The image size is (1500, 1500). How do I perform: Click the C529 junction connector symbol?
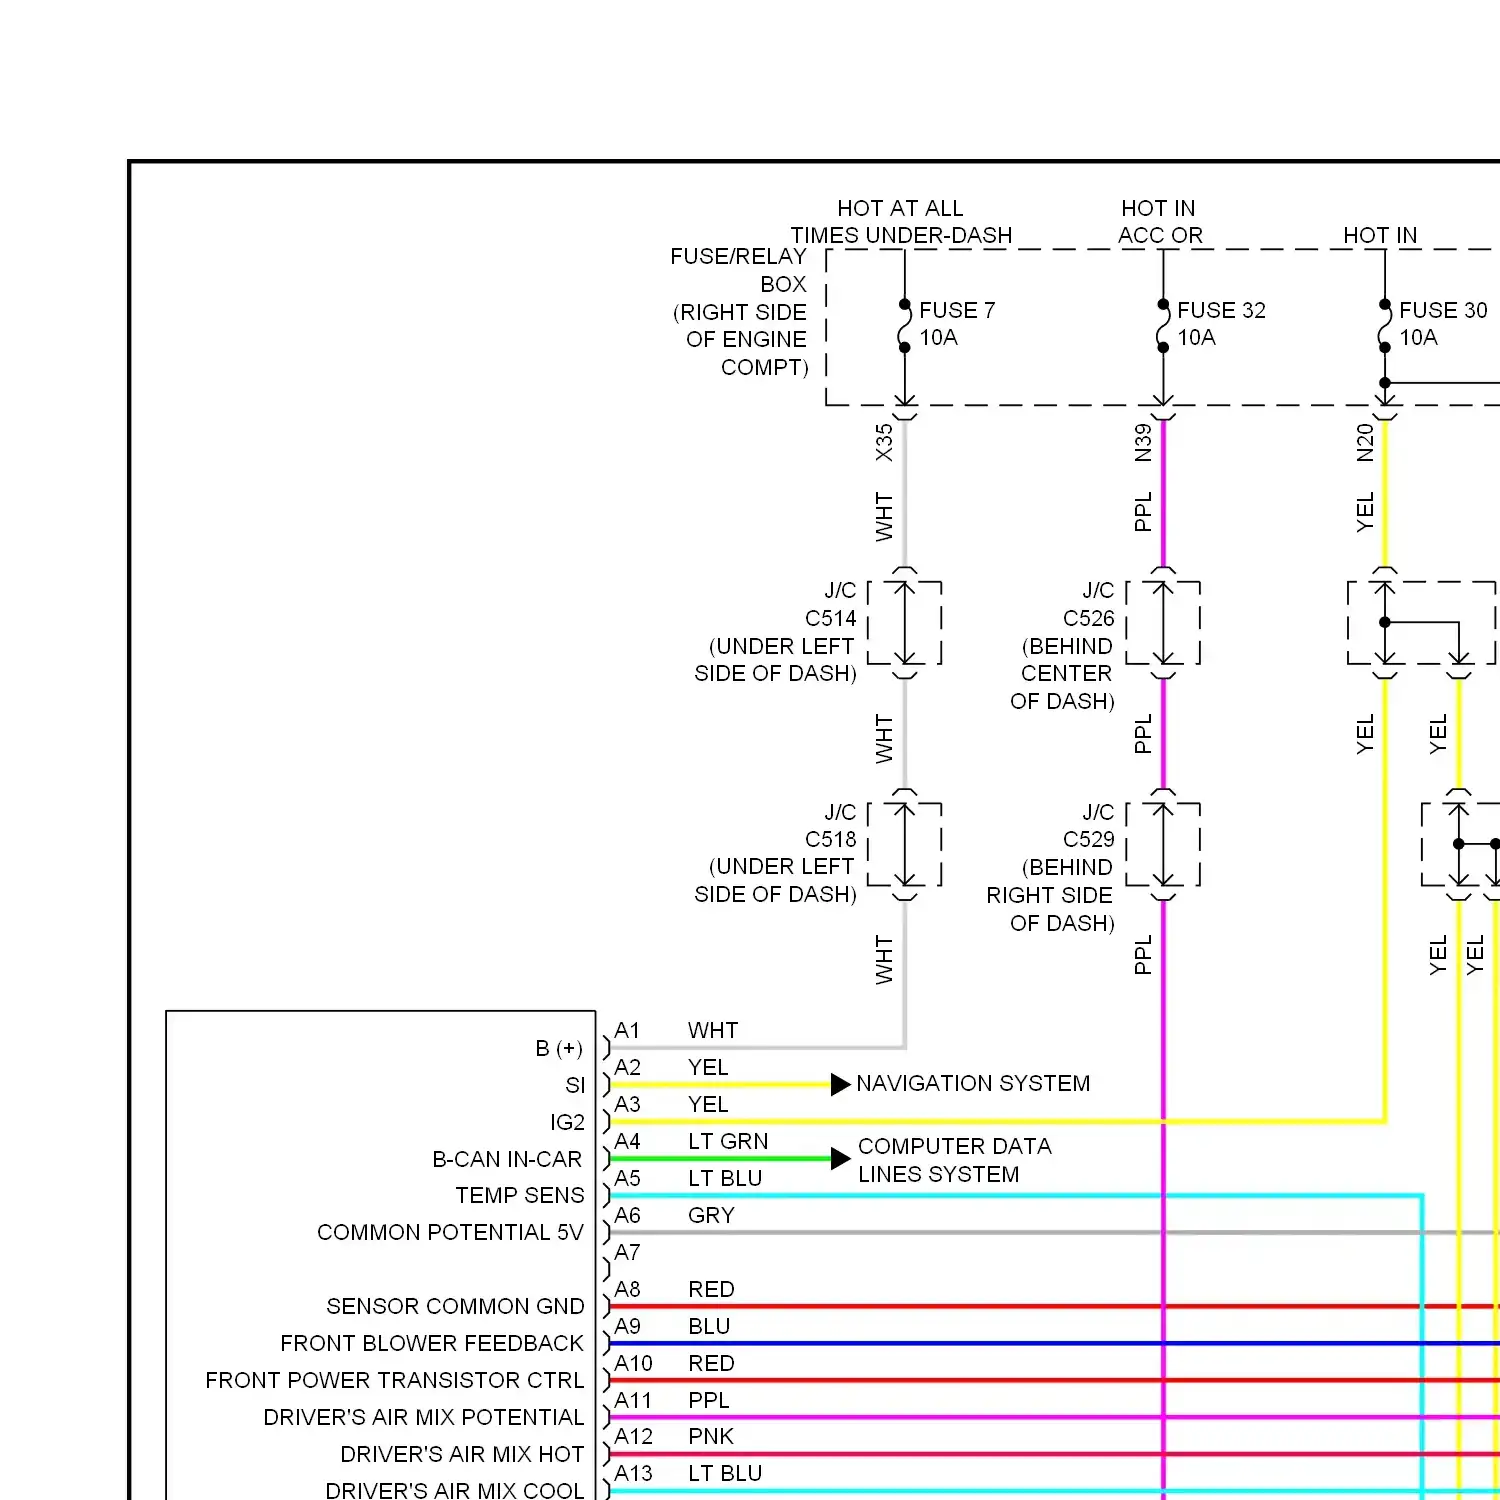click(x=1163, y=845)
